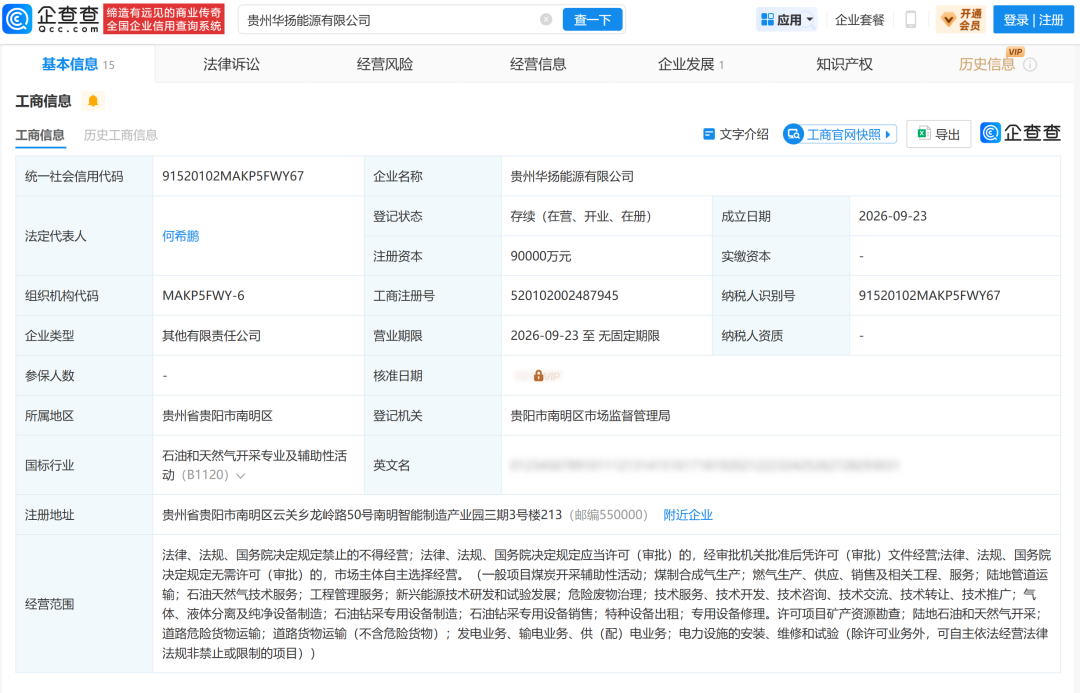Click the Qcc.com logo
Image resolution: width=1080 pixels, height=693 pixels.
(x=51, y=19)
